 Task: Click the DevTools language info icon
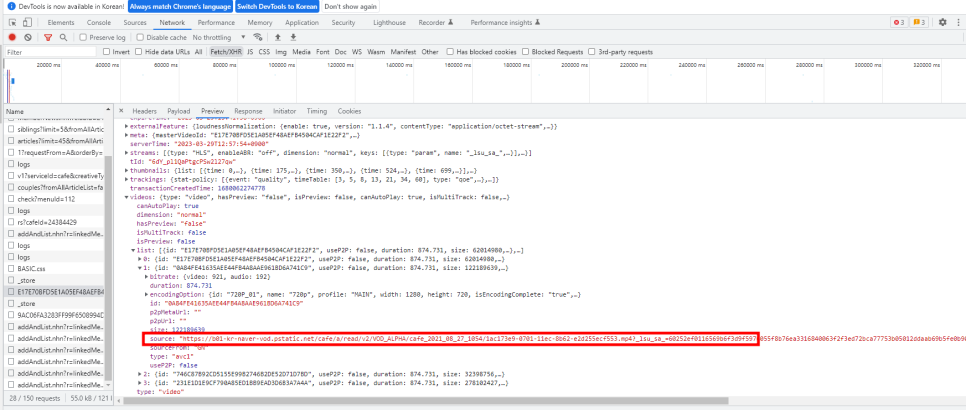tap(10, 7)
